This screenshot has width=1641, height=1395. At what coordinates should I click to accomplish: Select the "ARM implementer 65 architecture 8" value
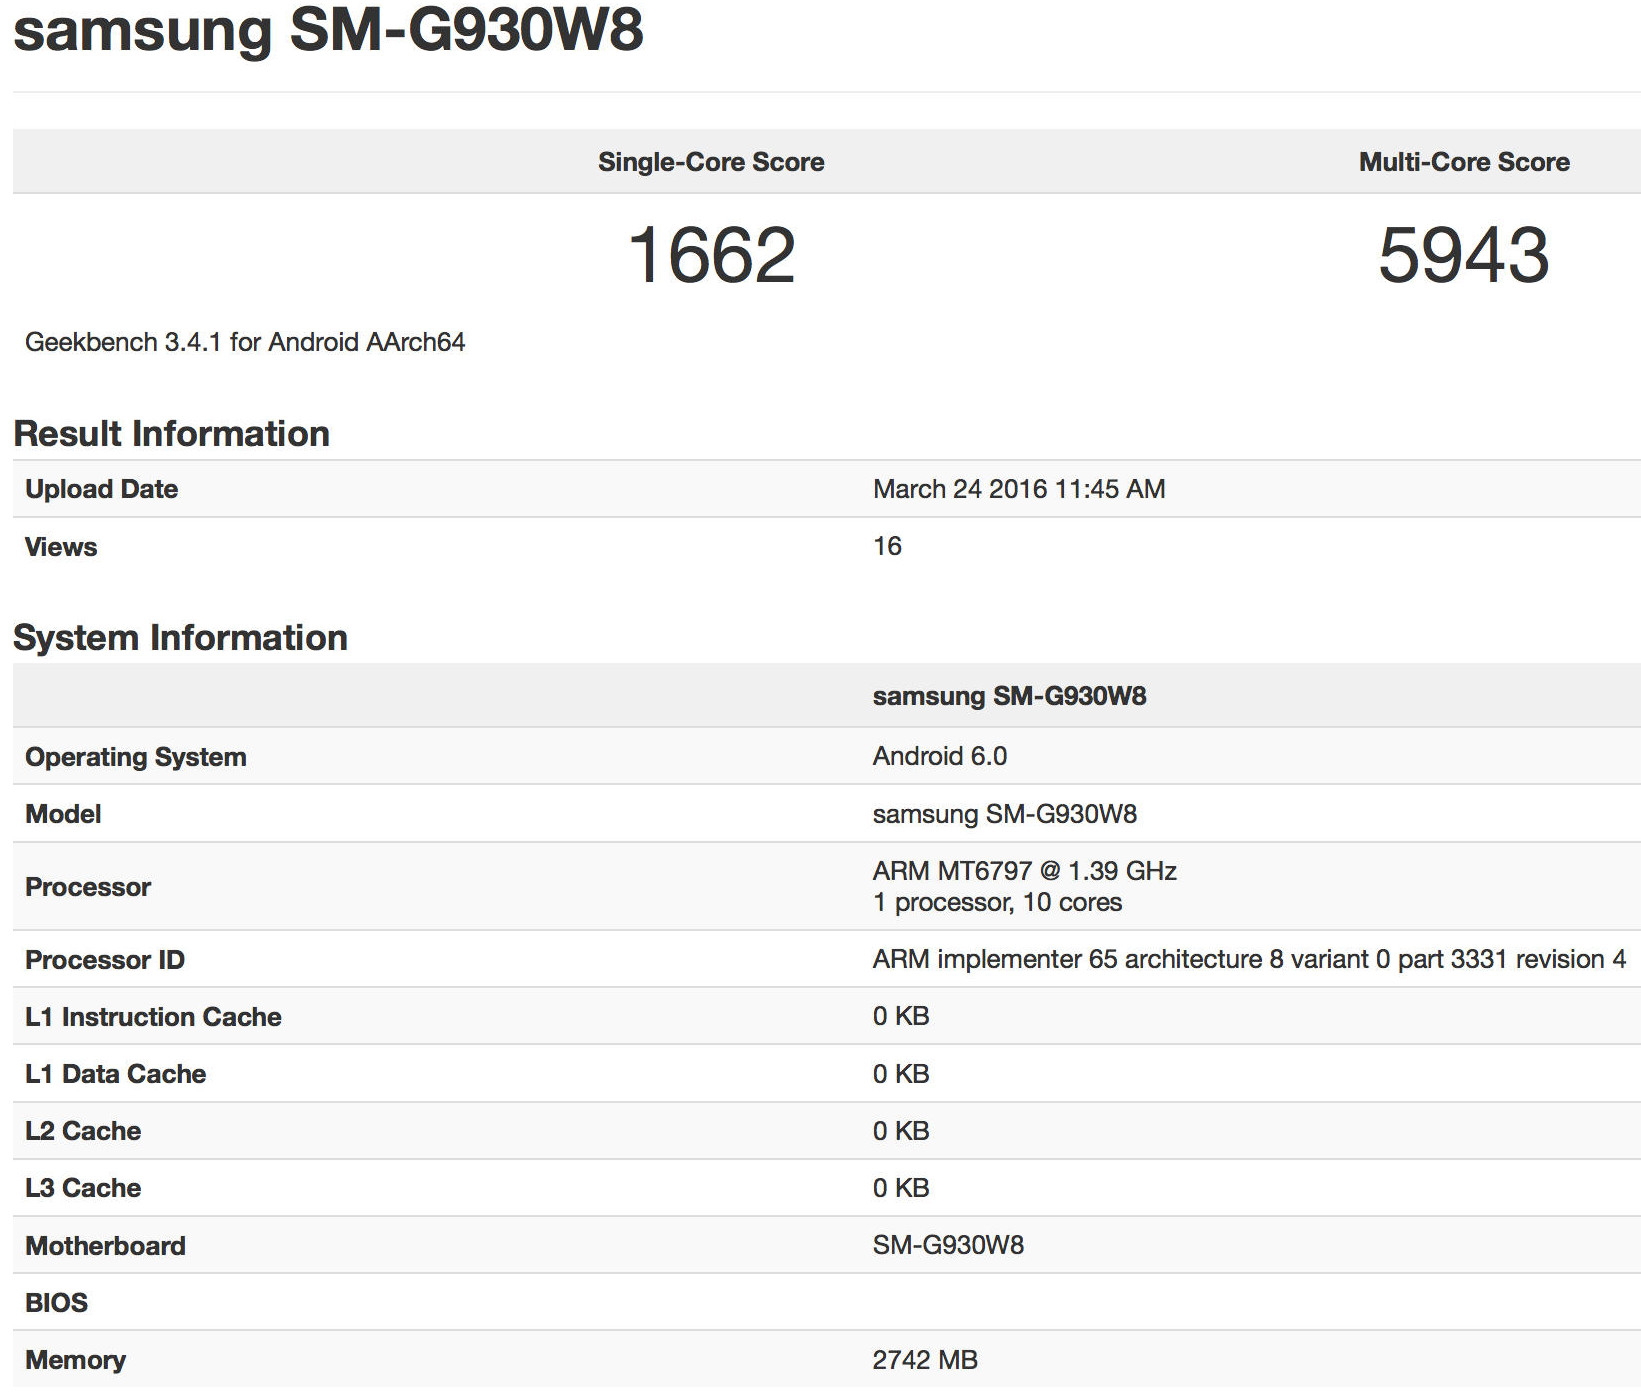1249,959
